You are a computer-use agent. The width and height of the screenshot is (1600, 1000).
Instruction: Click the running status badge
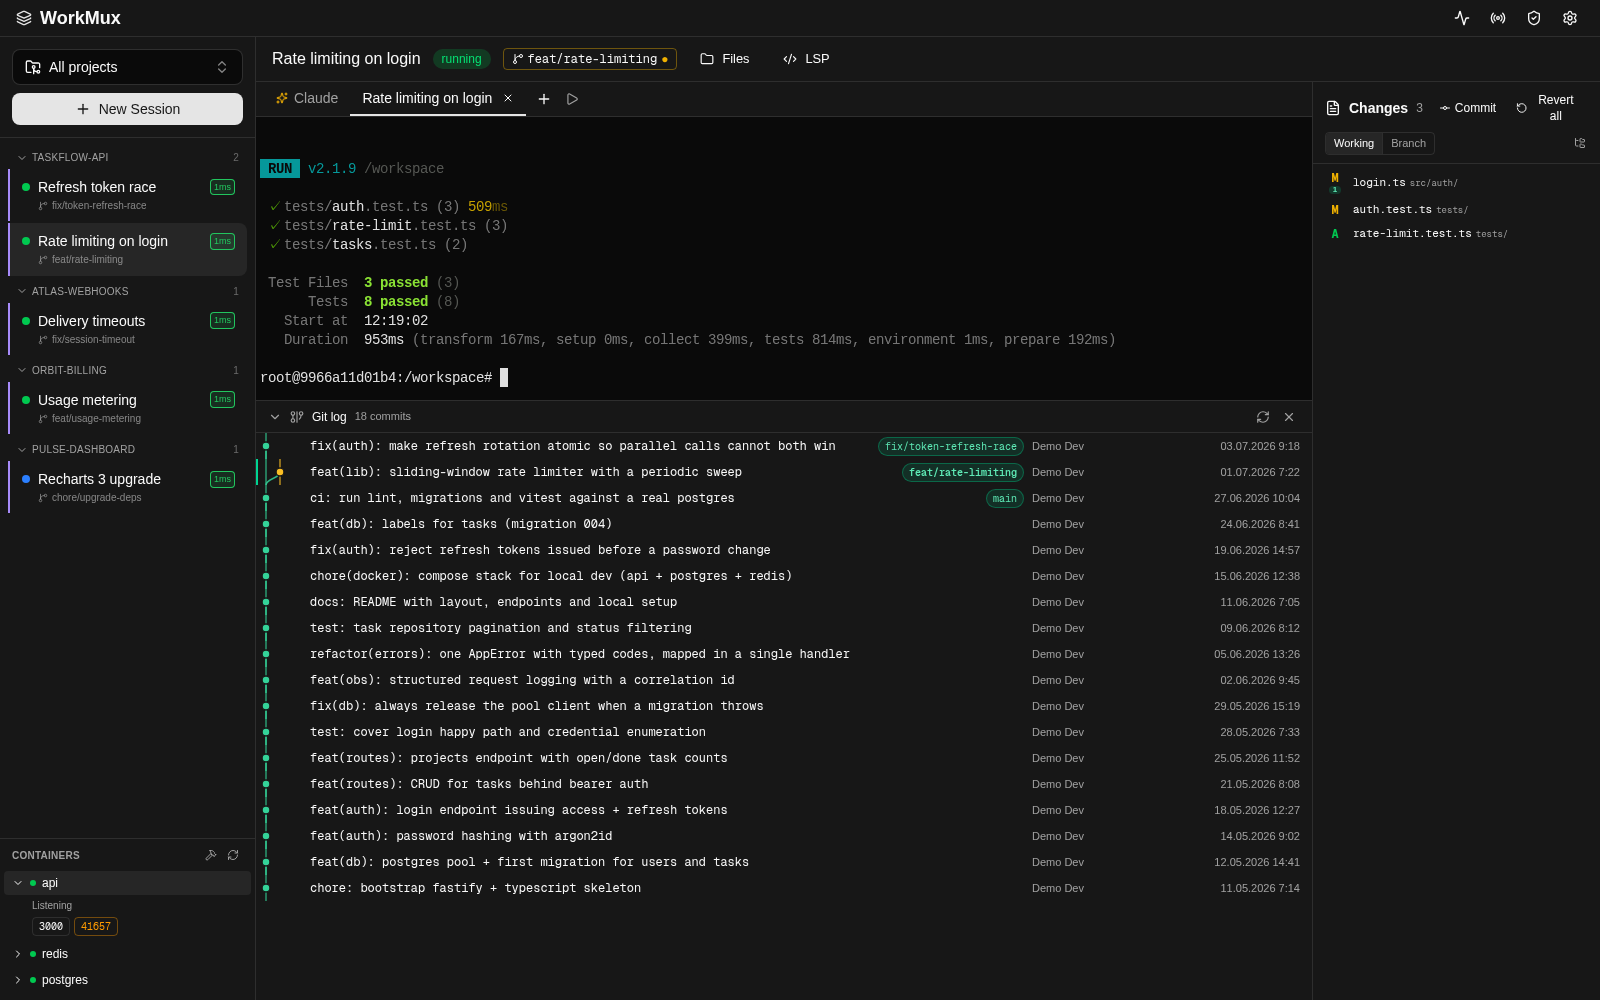(x=461, y=59)
